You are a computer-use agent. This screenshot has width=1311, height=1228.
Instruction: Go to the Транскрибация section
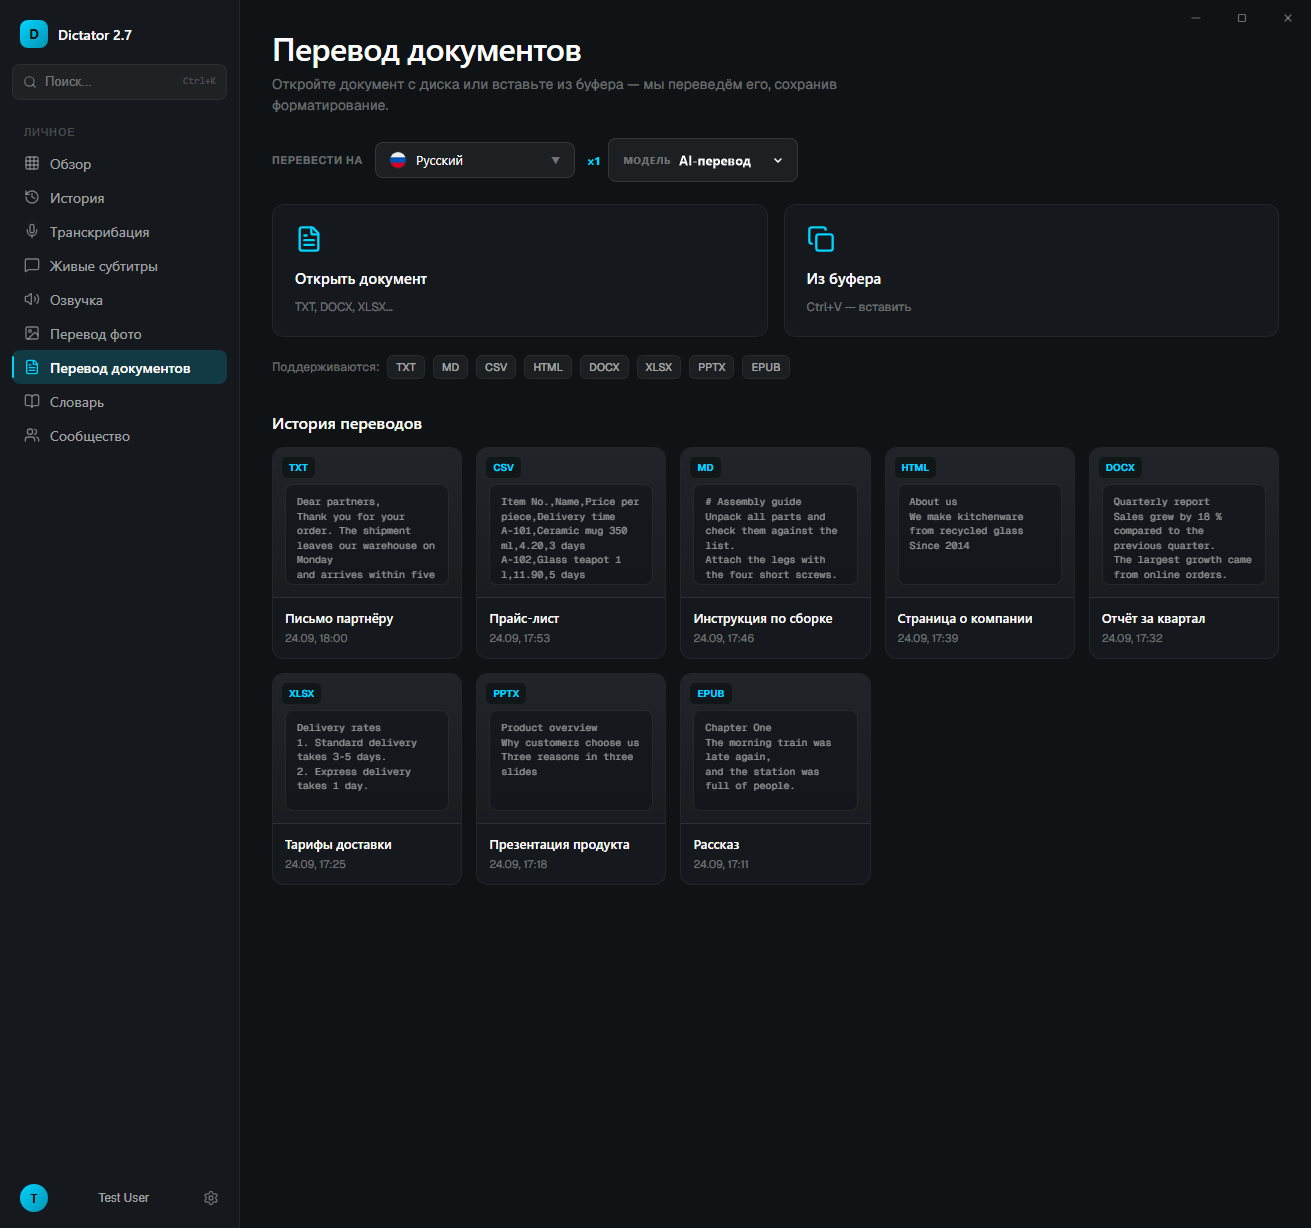[119, 231]
